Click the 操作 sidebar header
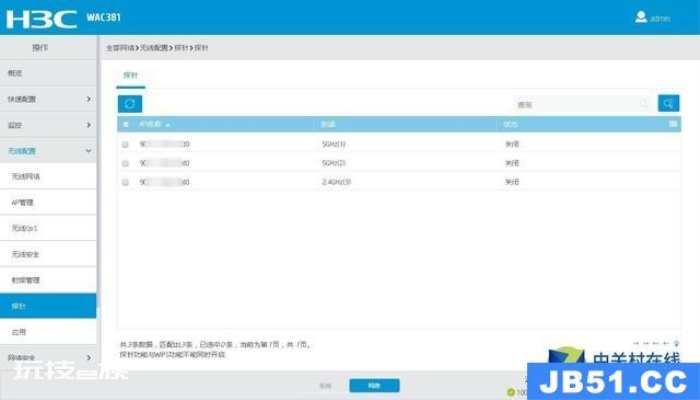 tap(40, 48)
